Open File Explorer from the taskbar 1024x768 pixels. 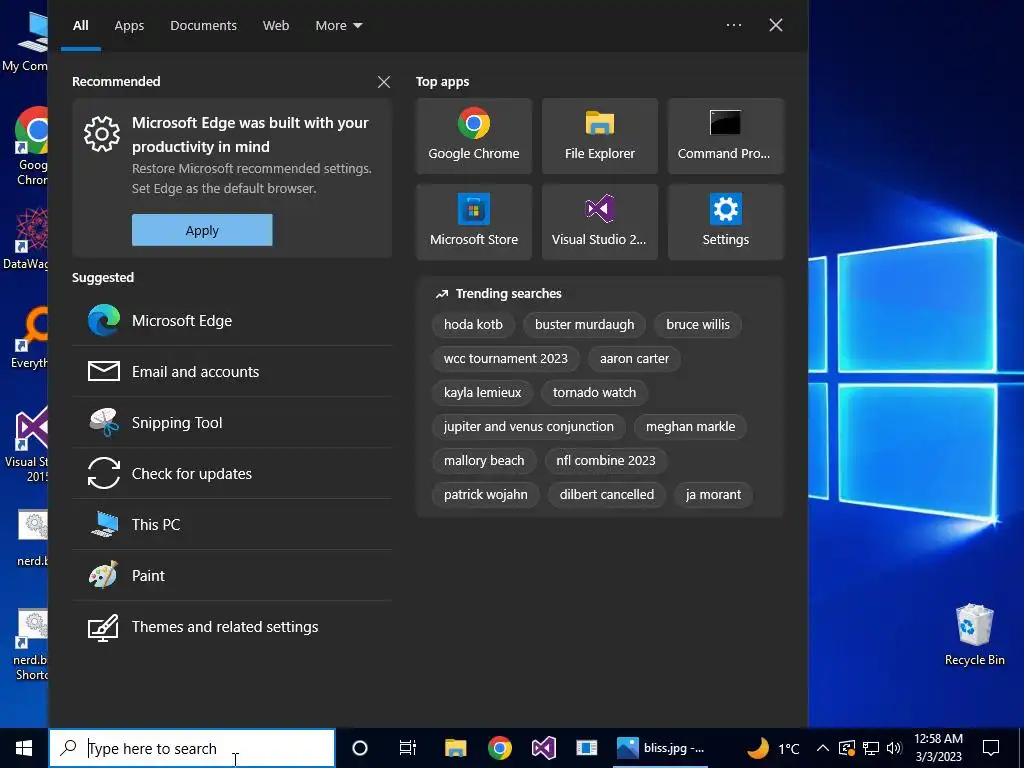pos(455,748)
